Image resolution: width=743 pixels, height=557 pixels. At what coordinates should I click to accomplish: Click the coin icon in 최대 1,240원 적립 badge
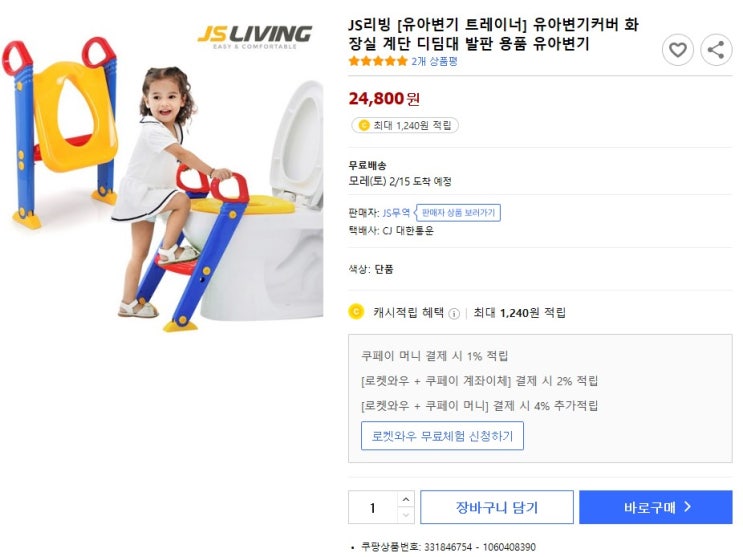(x=363, y=125)
